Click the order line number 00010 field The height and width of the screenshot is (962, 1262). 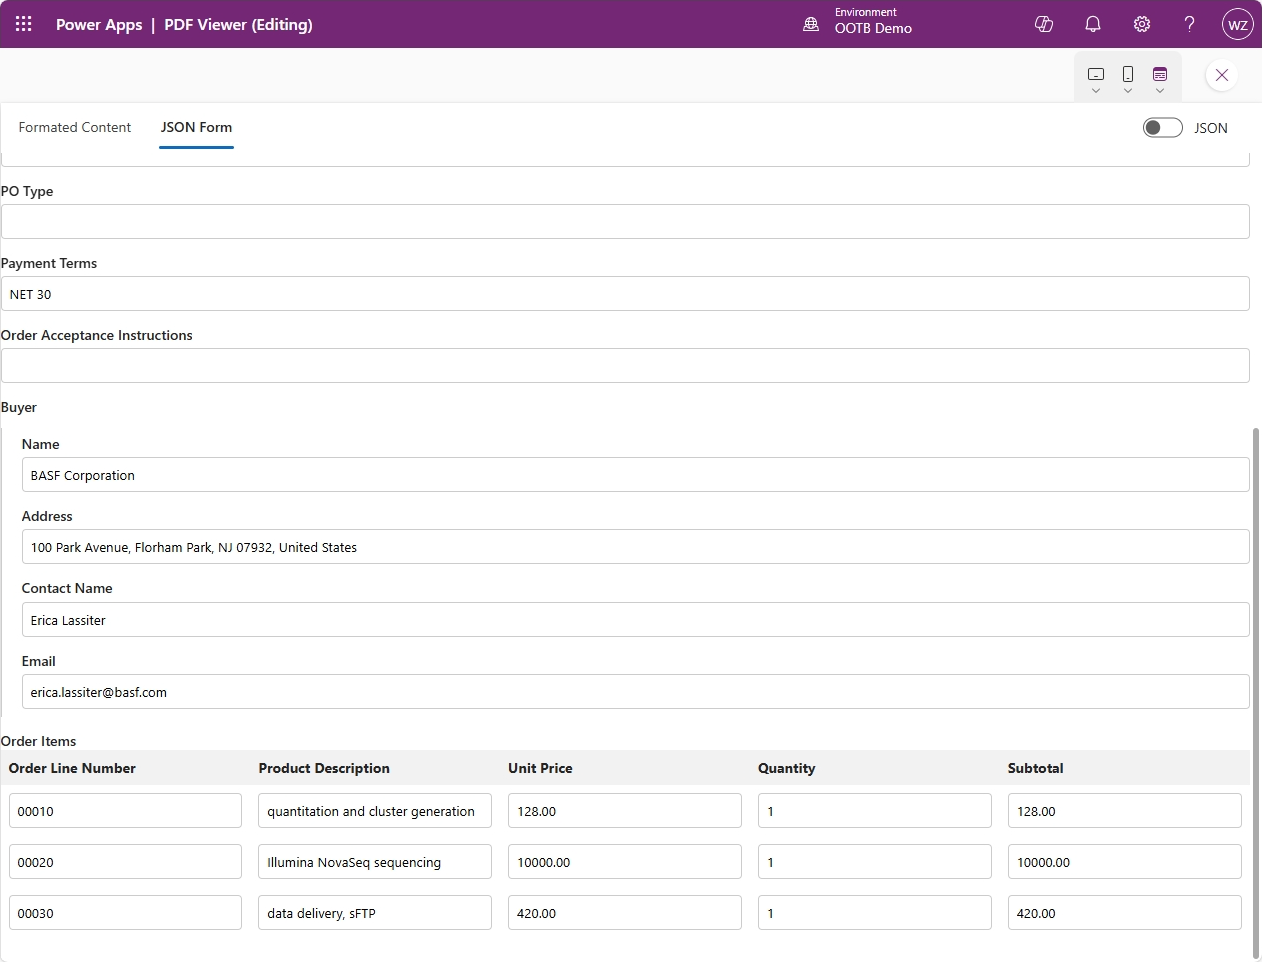pyautogui.click(x=125, y=810)
